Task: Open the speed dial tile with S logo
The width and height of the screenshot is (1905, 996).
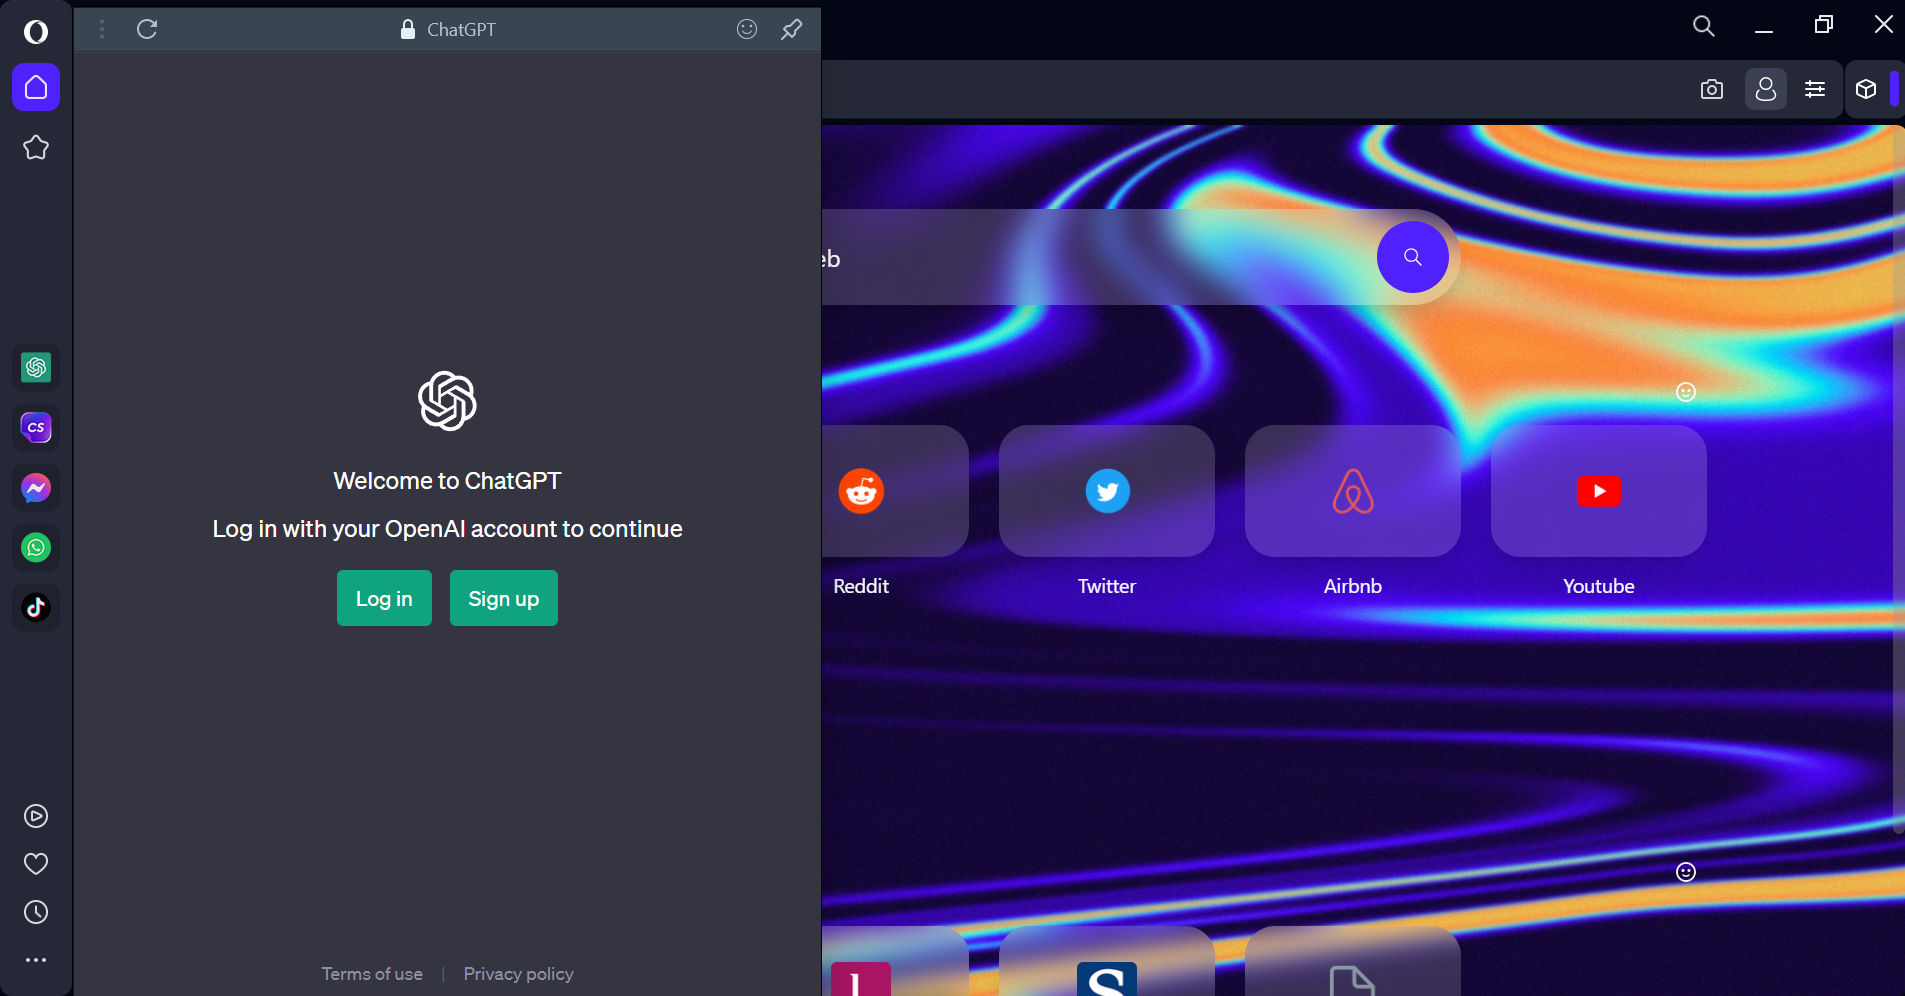Action: tap(1107, 961)
